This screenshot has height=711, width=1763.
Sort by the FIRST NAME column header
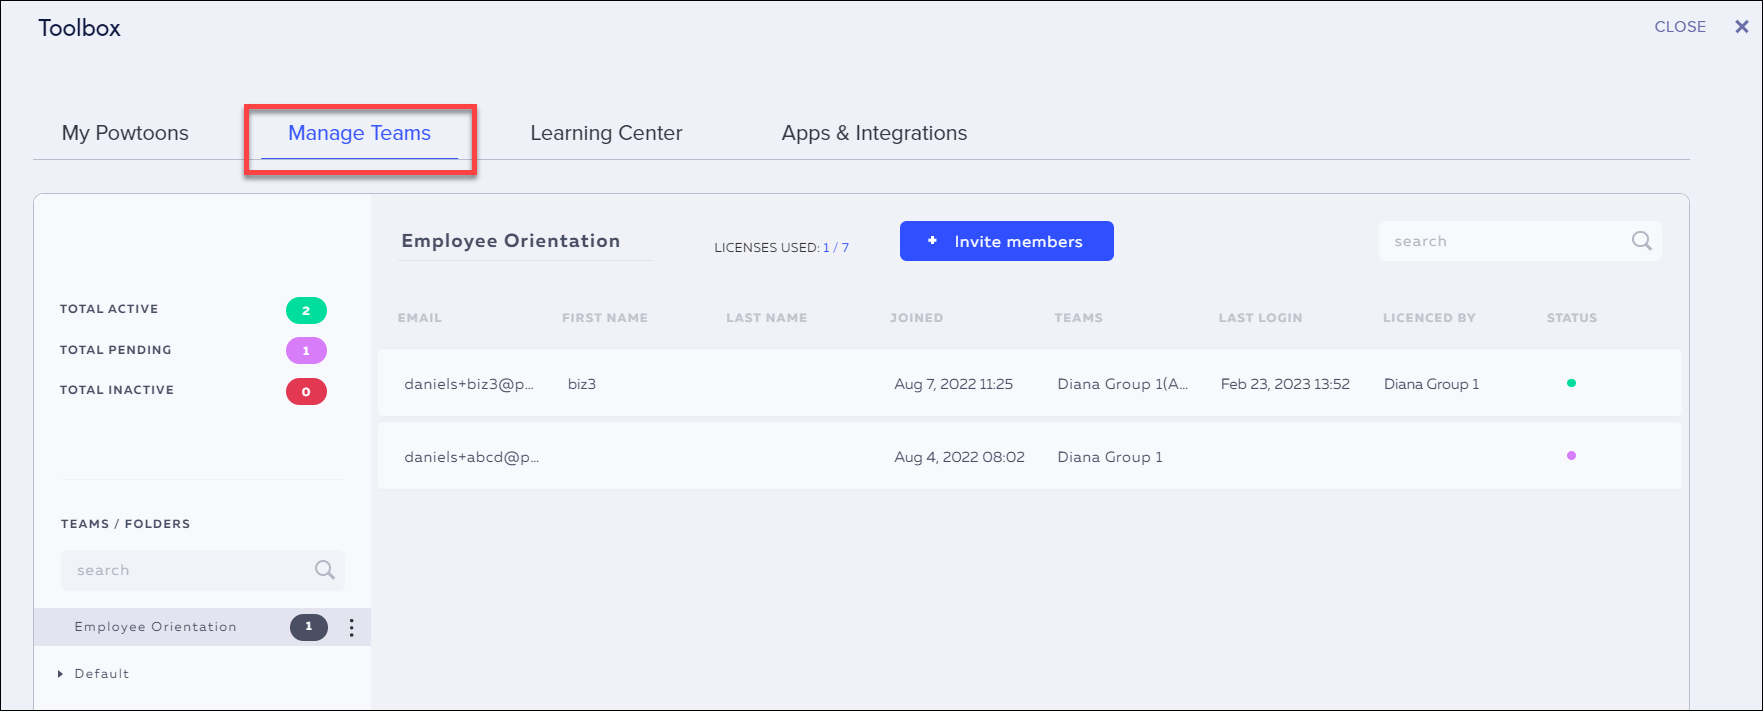pyautogui.click(x=605, y=318)
